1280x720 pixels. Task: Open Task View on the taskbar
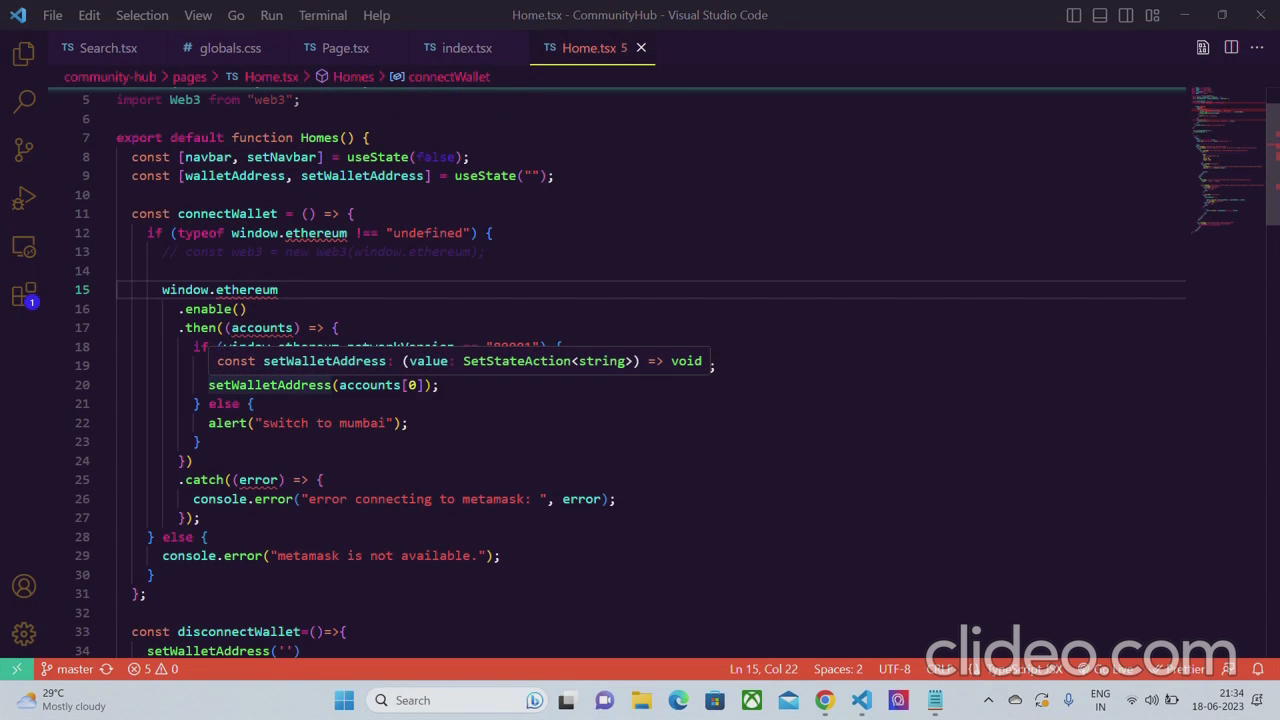pyautogui.click(x=567, y=700)
